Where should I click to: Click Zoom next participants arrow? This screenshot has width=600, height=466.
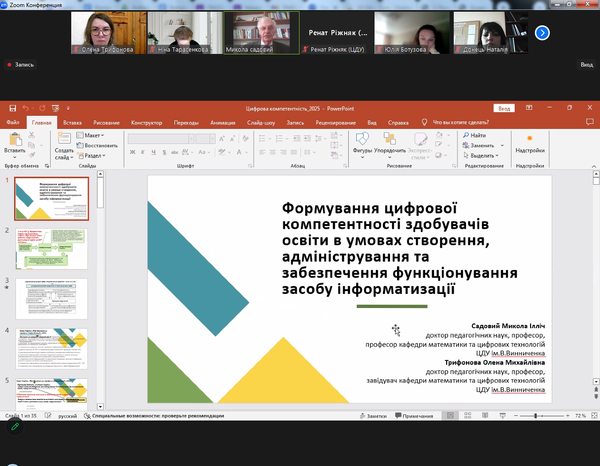pos(542,32)
